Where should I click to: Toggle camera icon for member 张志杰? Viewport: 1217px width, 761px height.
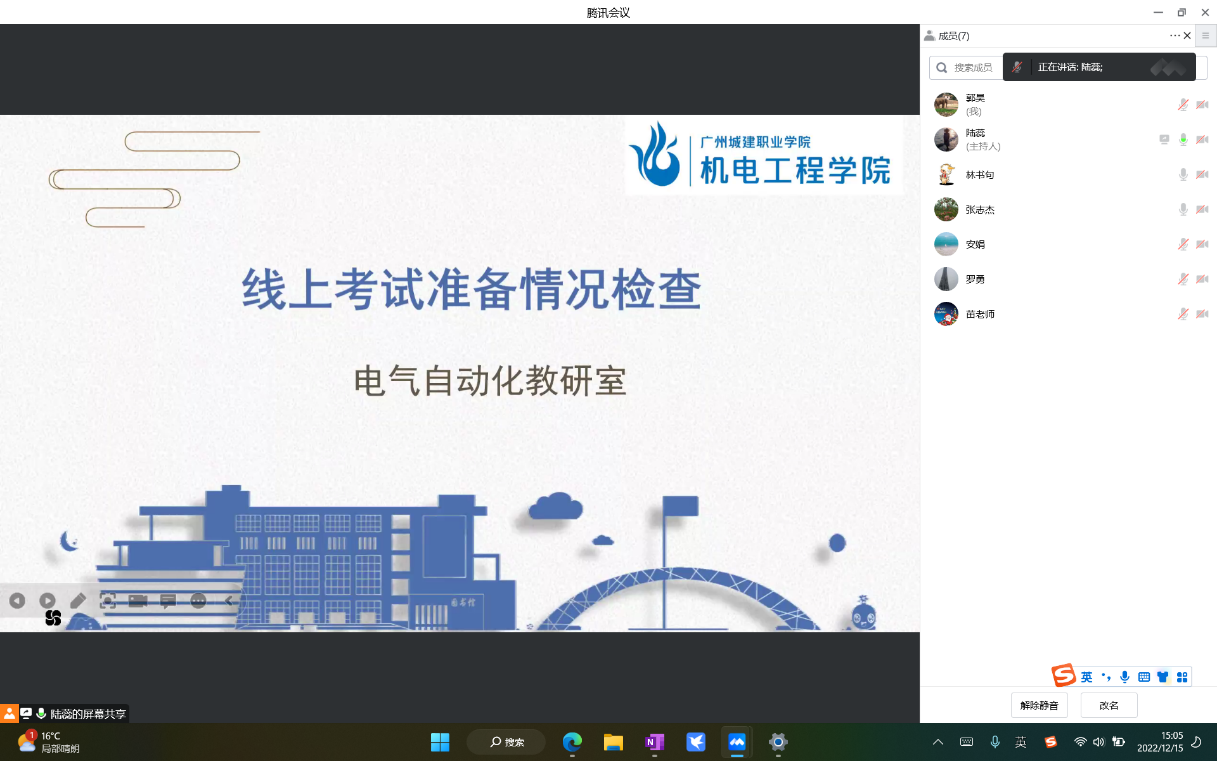(x=1202, y=210)
